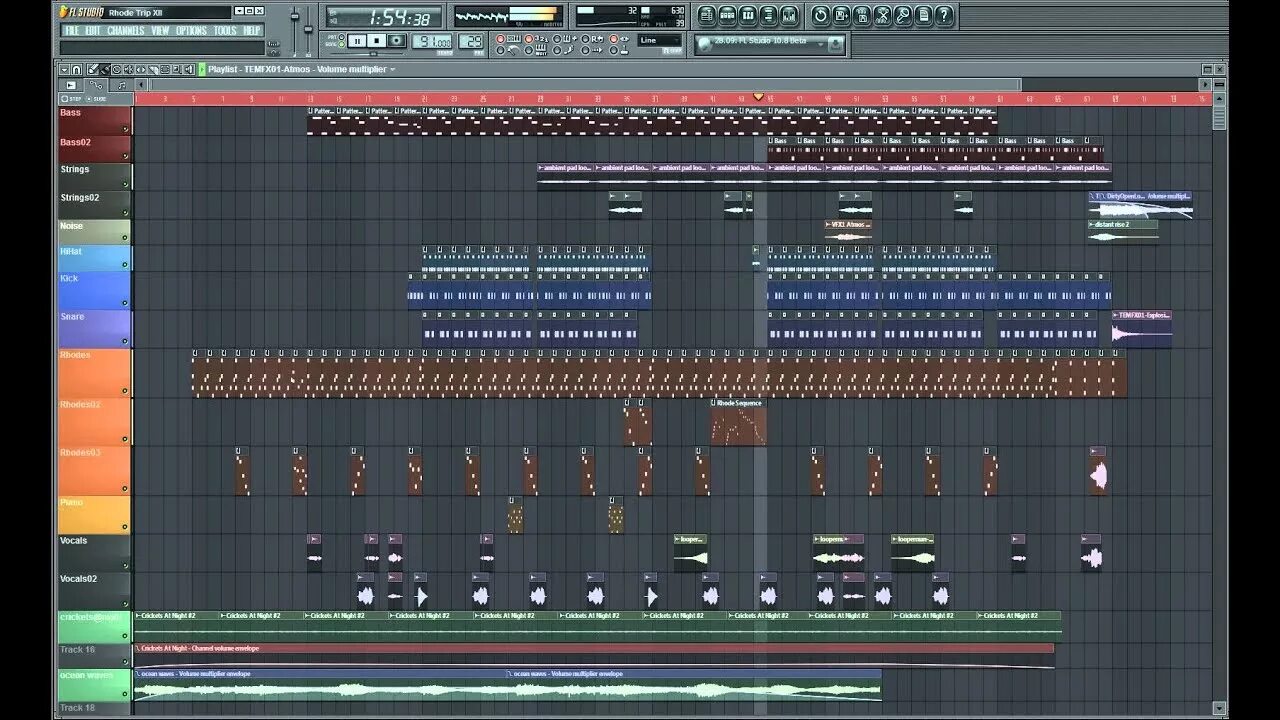This screenshot has height=720, width=1280.
Task: Adjust the main pitch slider
Action: pos(308,29)
